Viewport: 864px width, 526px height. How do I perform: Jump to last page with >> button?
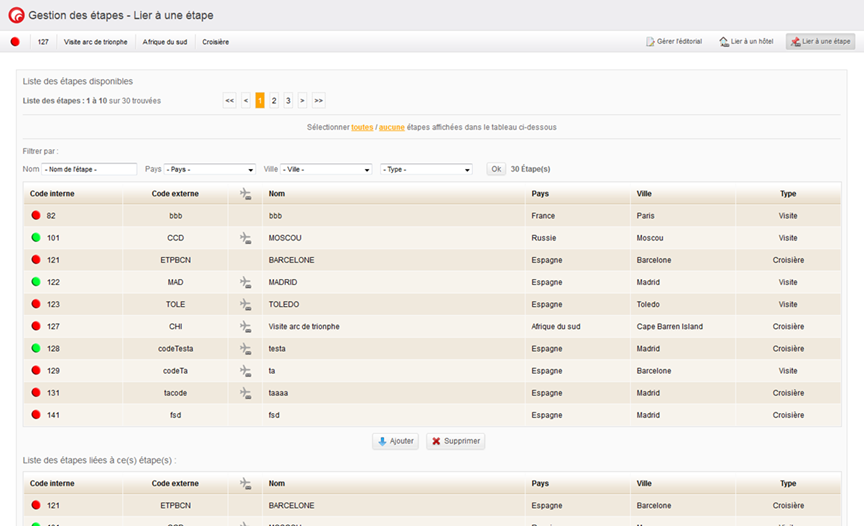[318, 100]
